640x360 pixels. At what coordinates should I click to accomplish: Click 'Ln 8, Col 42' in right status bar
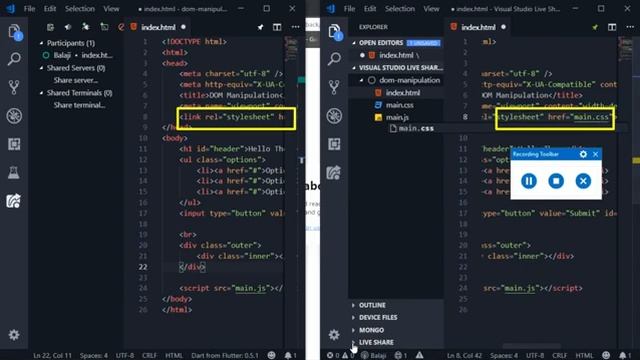click(464, 356)
